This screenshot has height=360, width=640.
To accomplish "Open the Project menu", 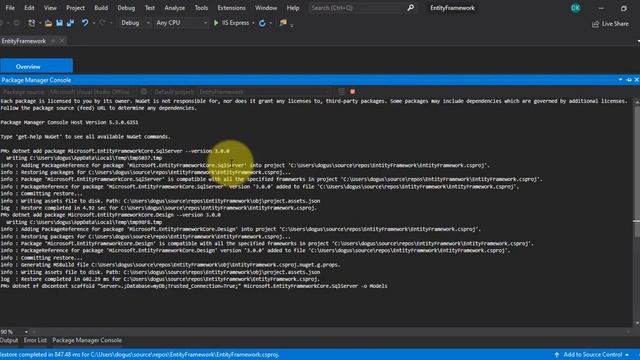I will tap(76, 8).
